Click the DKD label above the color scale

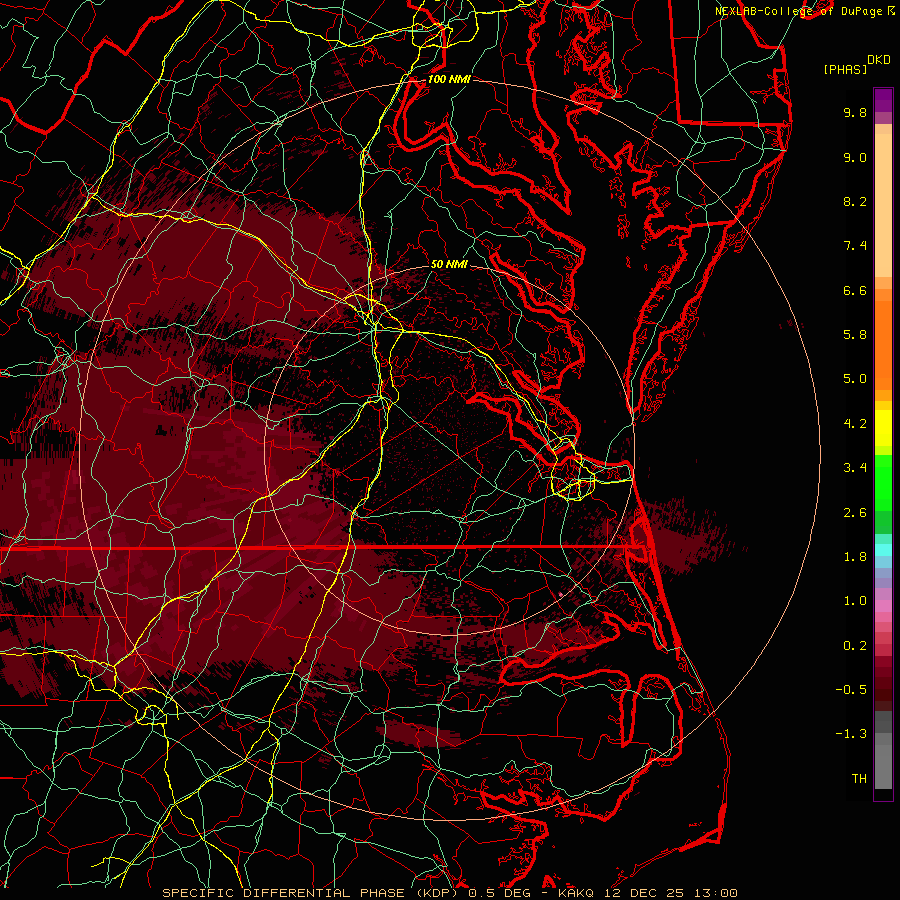(879, 60)
